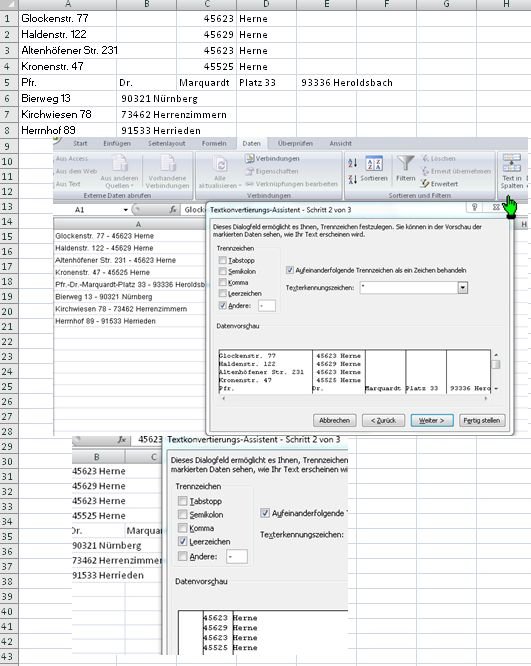Select embedded cell Bierweg 13 - 90321 Nürnberg
The width and height of the screenshot is (531, 666).
[129, 296]
